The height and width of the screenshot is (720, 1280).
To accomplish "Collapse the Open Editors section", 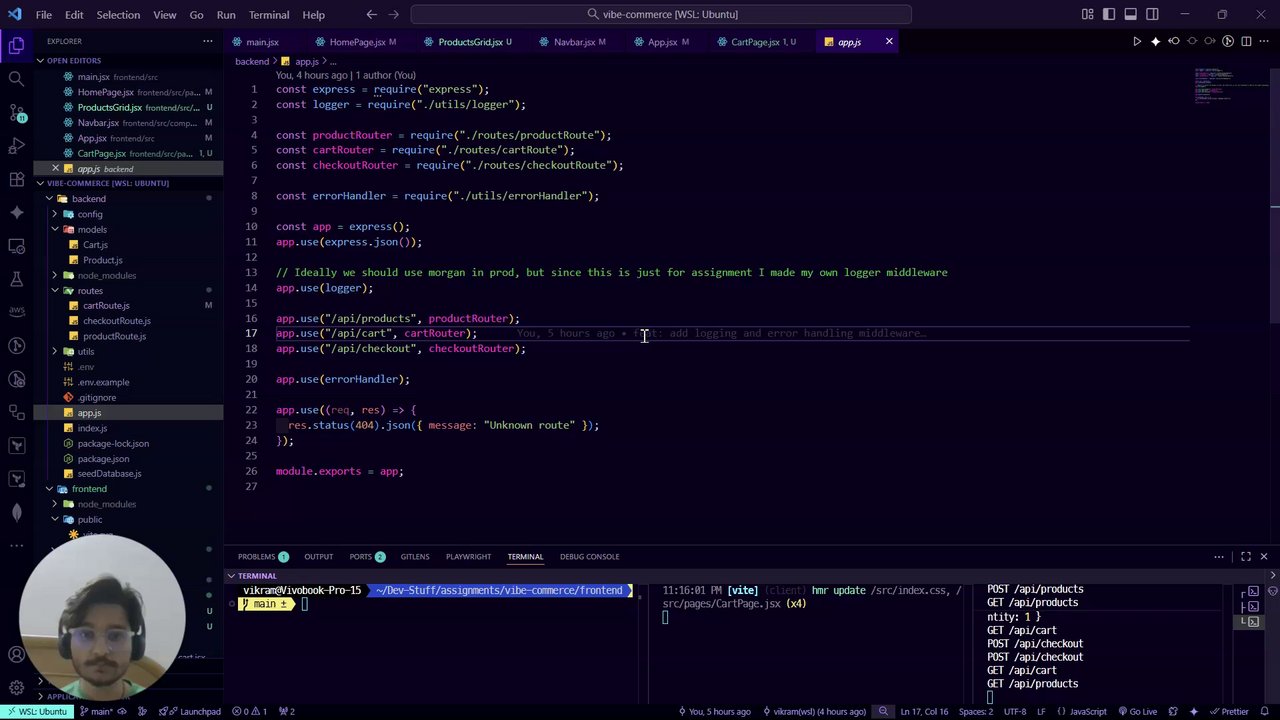I will pyautogui.click(x=73, y=61).
